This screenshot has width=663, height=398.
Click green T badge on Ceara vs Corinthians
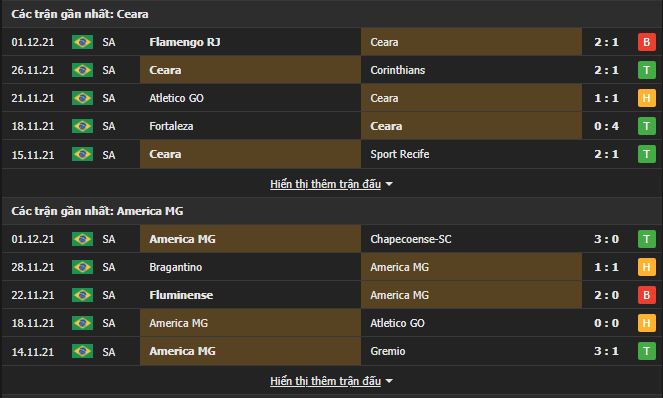[x=647, y=70]
